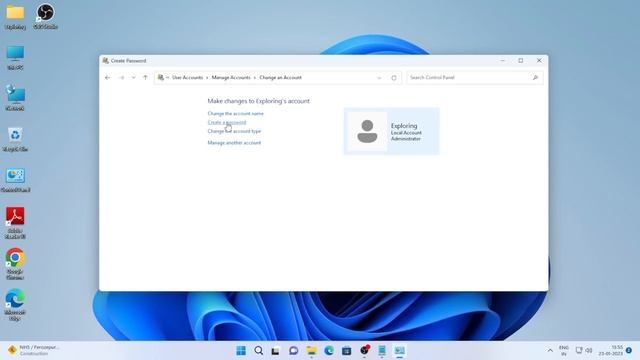Click the Create Password window title icon

coord(106,60)
